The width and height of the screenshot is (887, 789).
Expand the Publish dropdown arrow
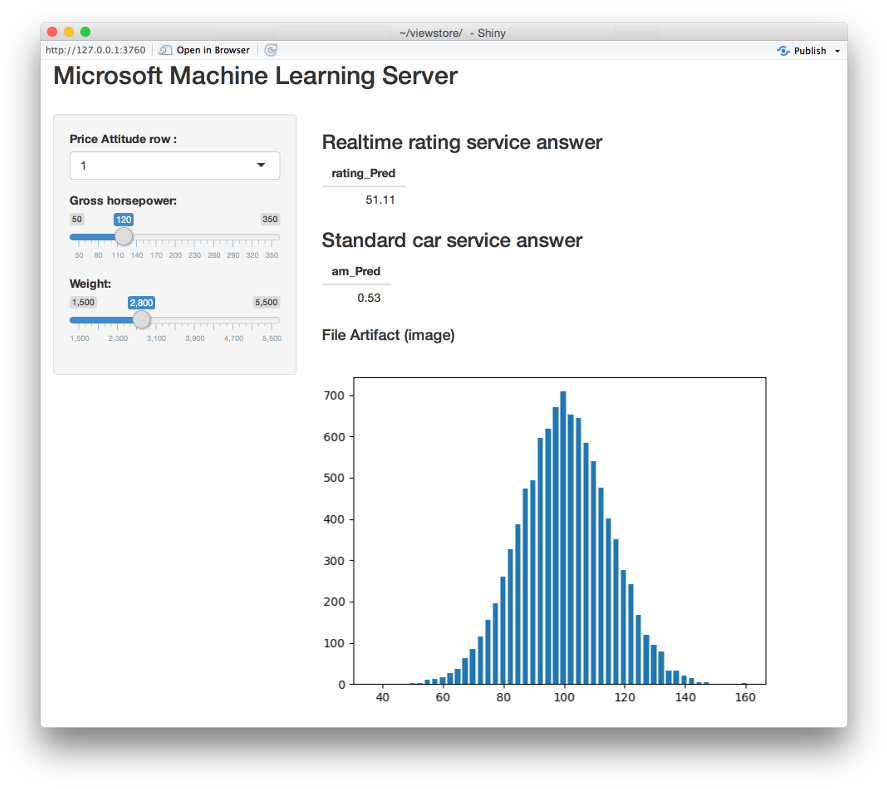tap(837, 51)
